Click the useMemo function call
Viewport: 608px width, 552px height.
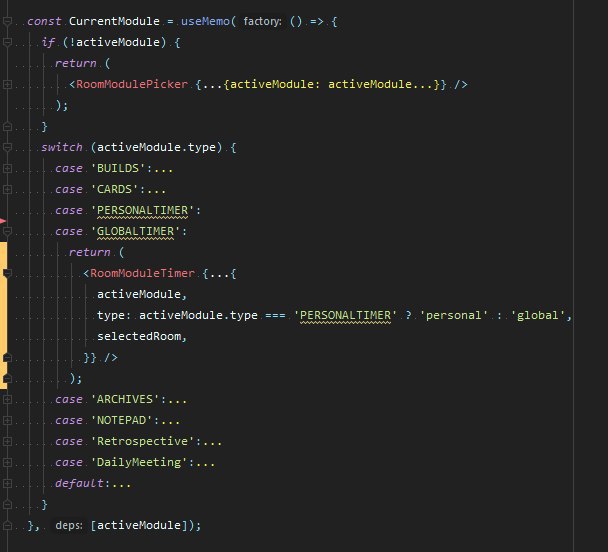205,21
